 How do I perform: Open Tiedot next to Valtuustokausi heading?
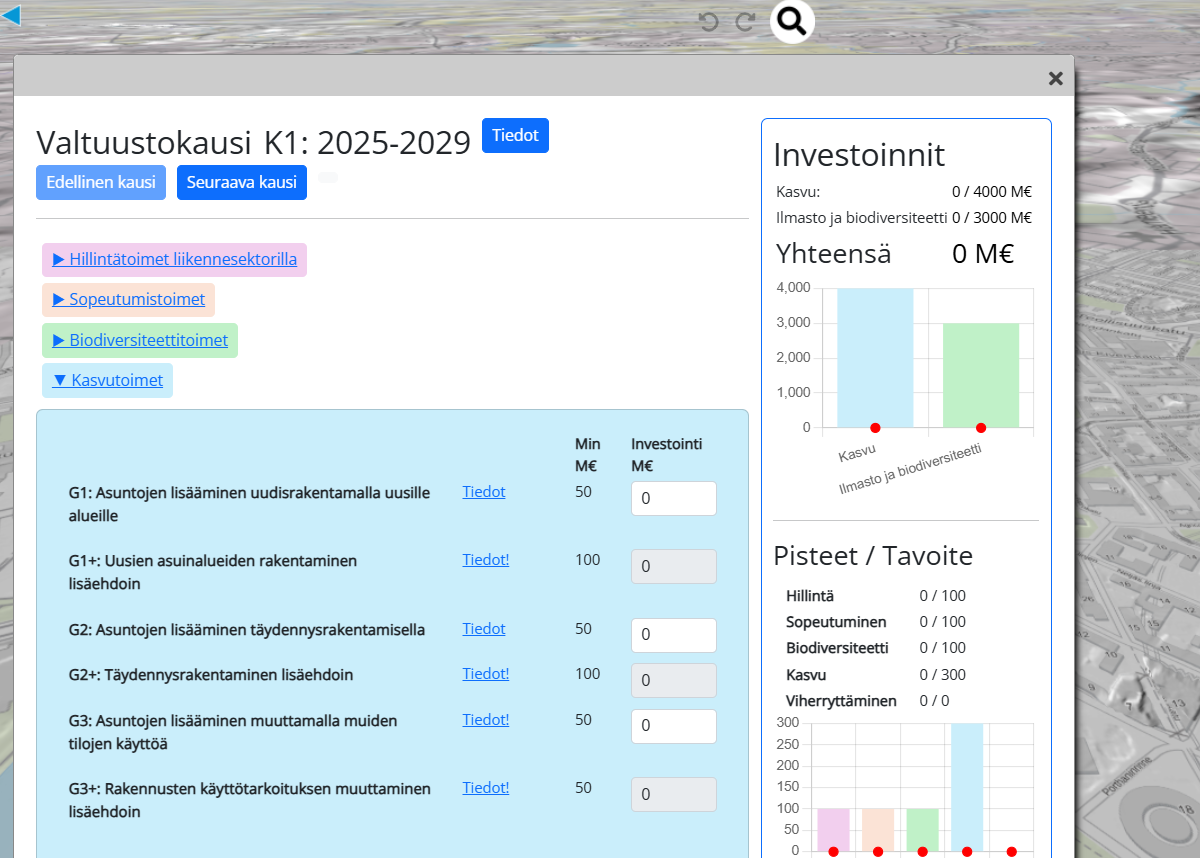[515, 136]
